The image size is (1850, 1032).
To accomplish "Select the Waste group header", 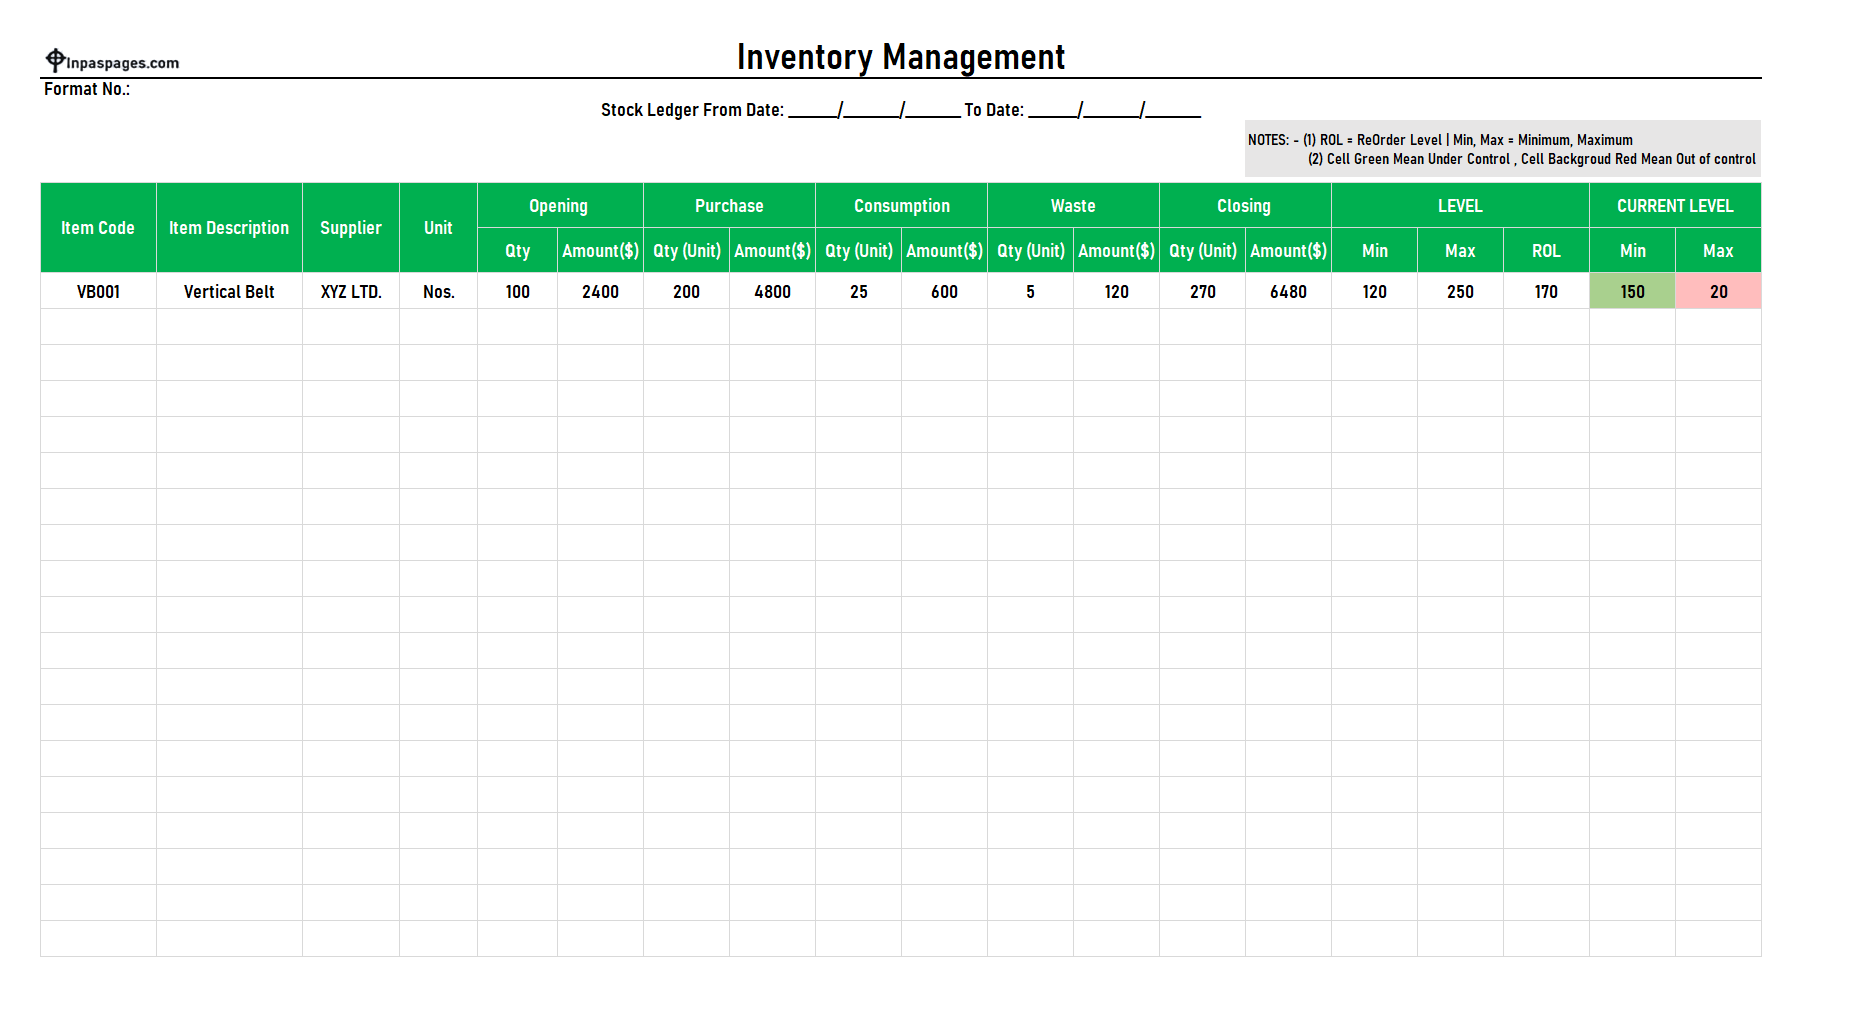I will 1073,205.
